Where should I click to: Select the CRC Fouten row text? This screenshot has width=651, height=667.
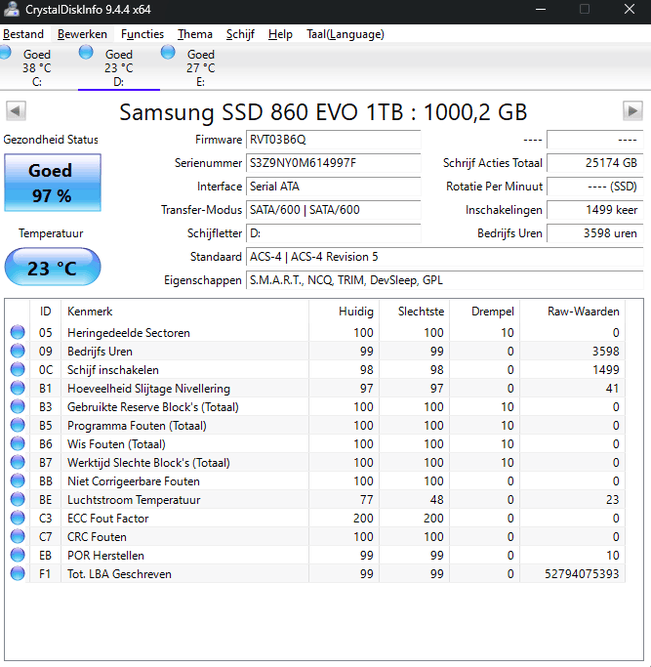pyautogui.click(x=97, y=537)
